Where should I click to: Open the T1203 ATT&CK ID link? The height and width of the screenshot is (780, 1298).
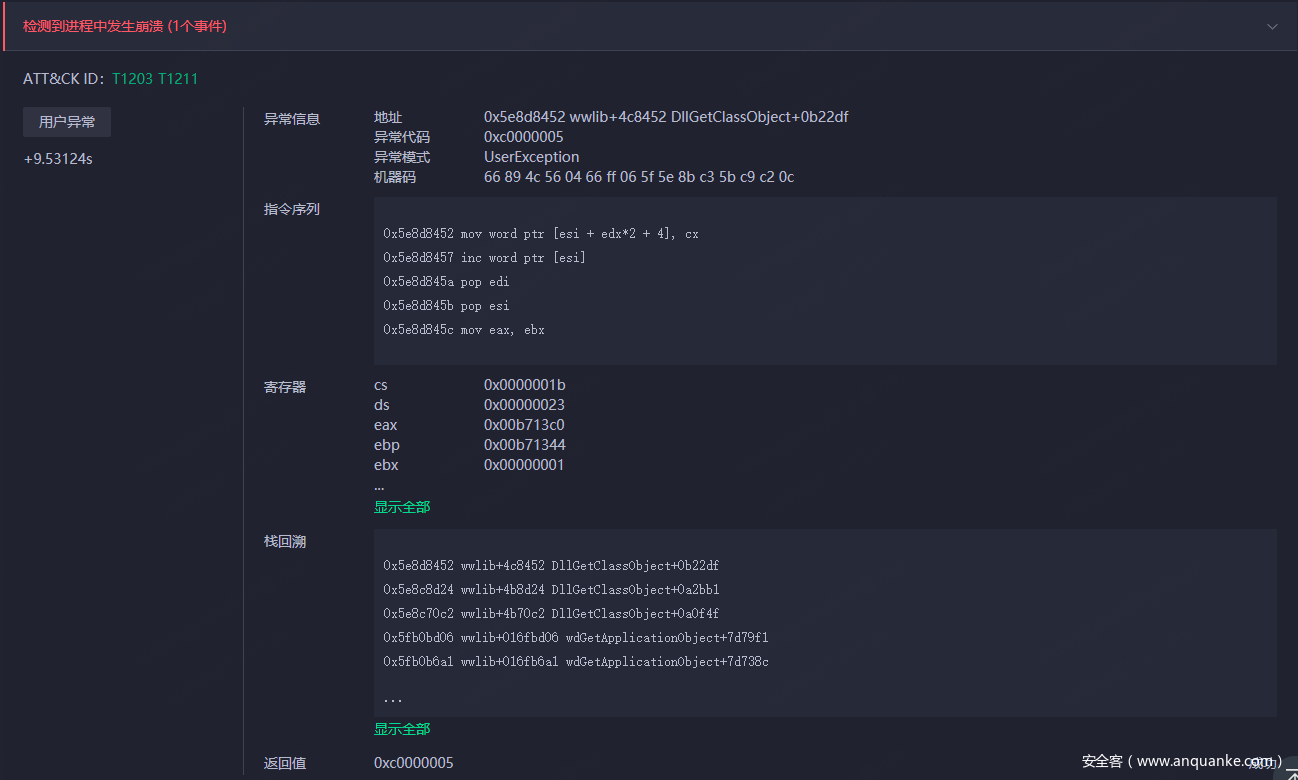tap(132, 78)
